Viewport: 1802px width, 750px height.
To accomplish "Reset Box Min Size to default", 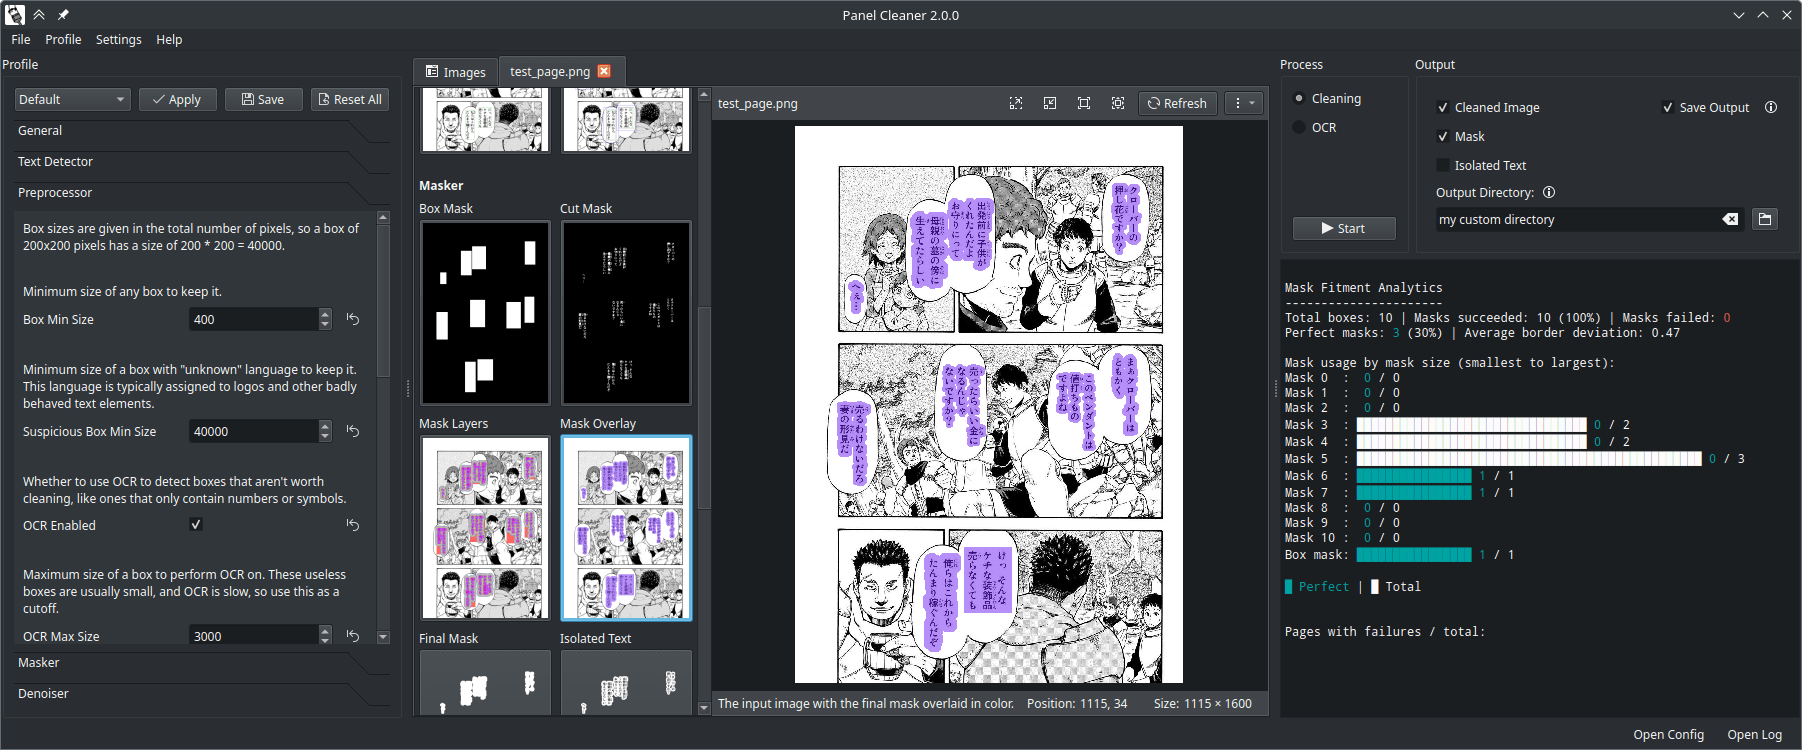I will (x=353, y=319).
